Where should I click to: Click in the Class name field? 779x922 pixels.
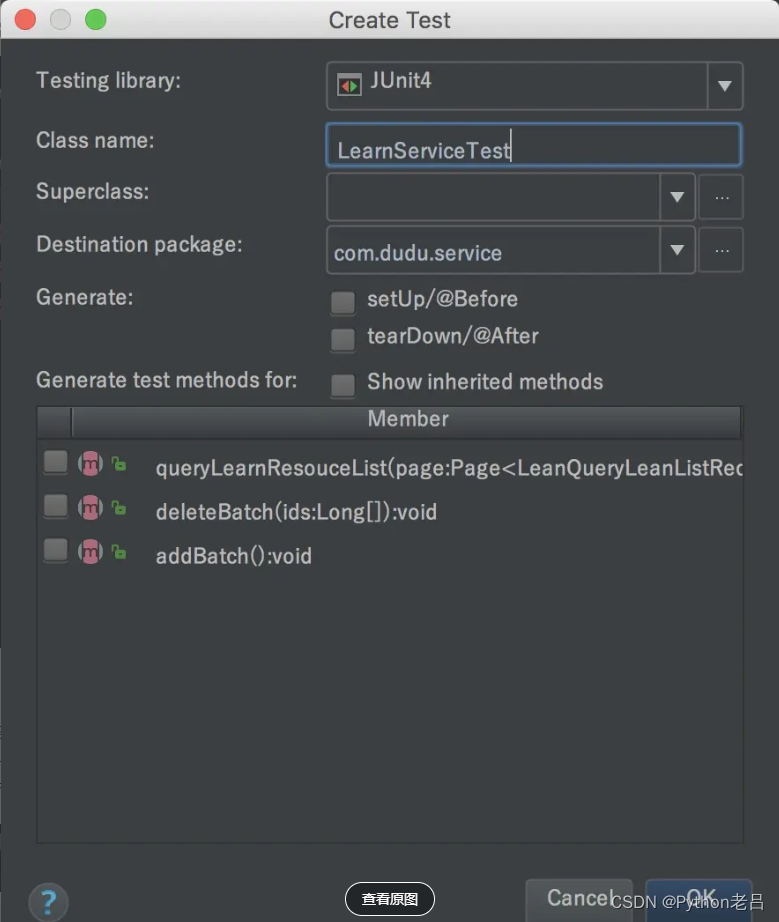533,145
